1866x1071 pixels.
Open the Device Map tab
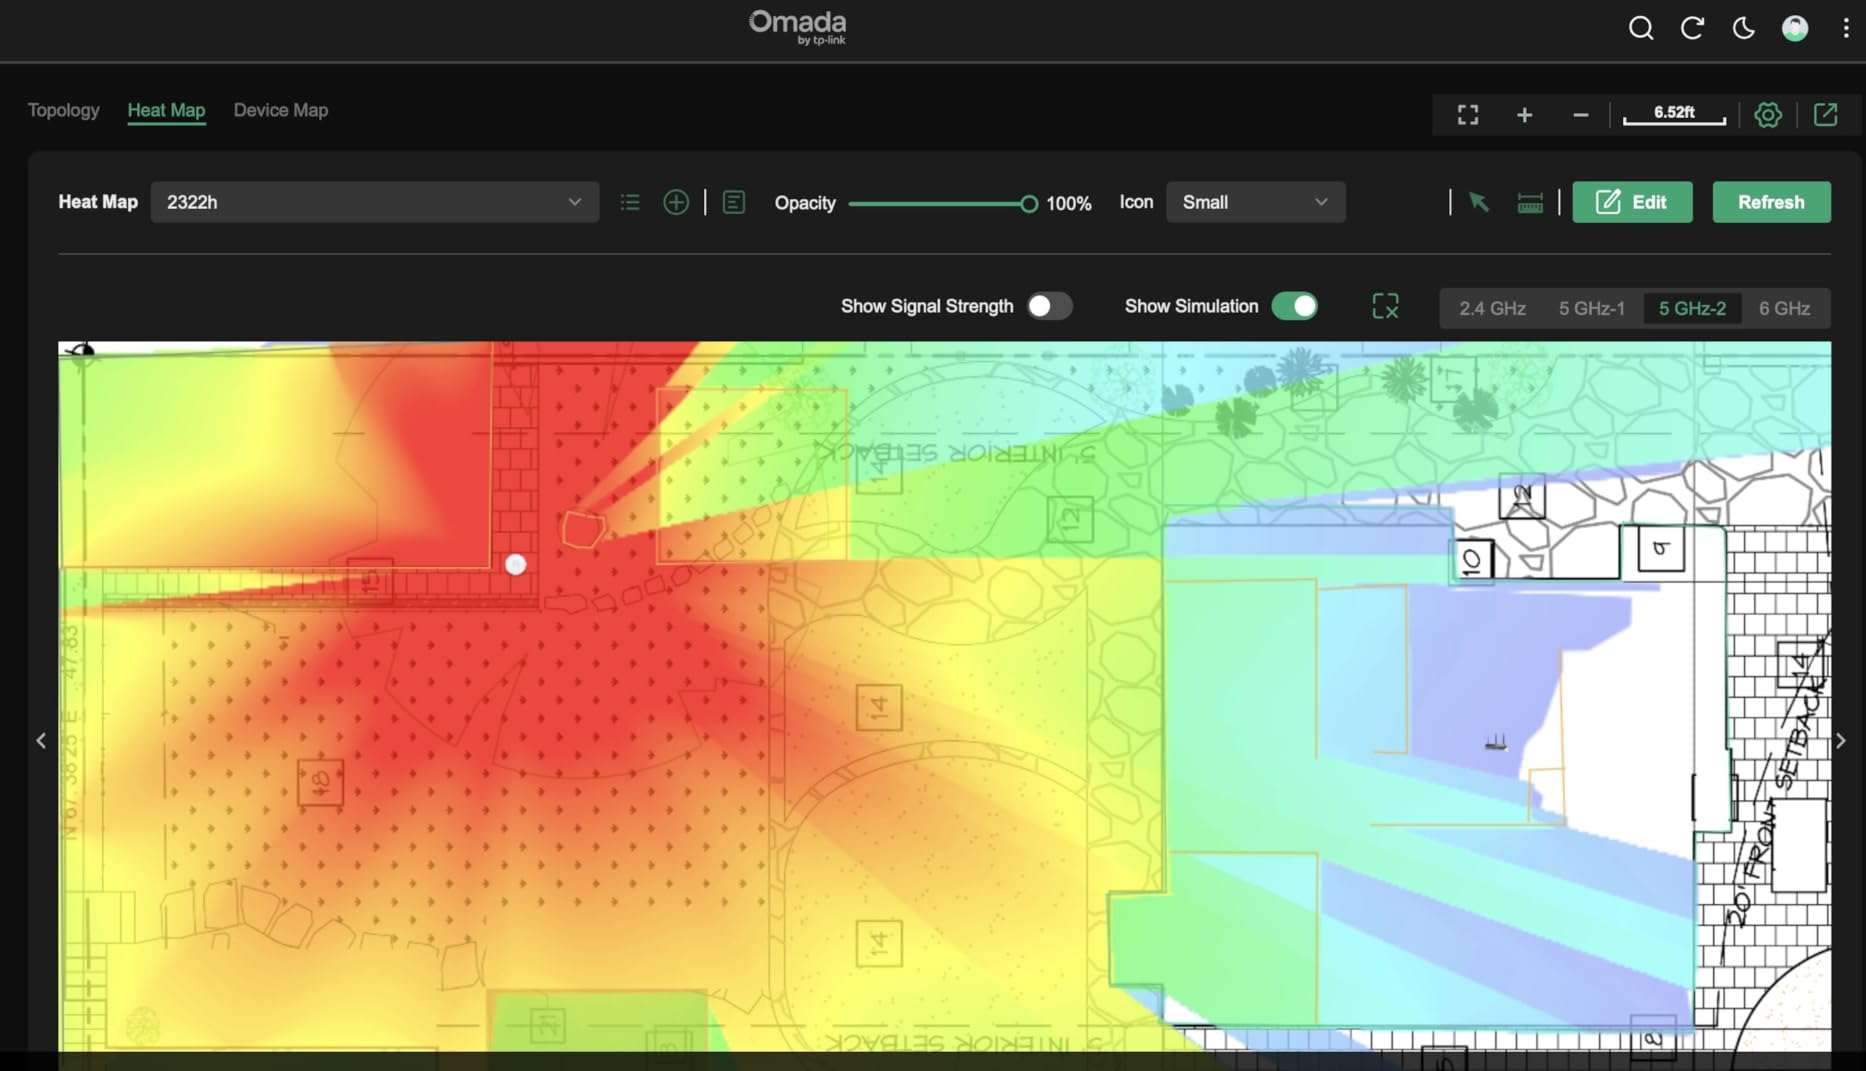pyautogui.click(x=280, y=110)
